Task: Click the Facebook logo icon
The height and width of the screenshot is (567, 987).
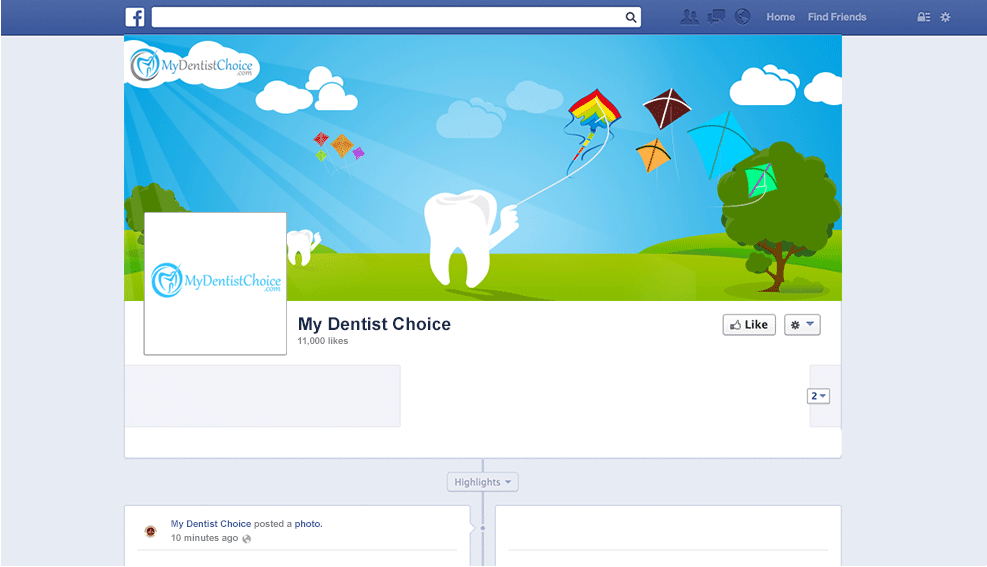Action: (x=135, y=17)
